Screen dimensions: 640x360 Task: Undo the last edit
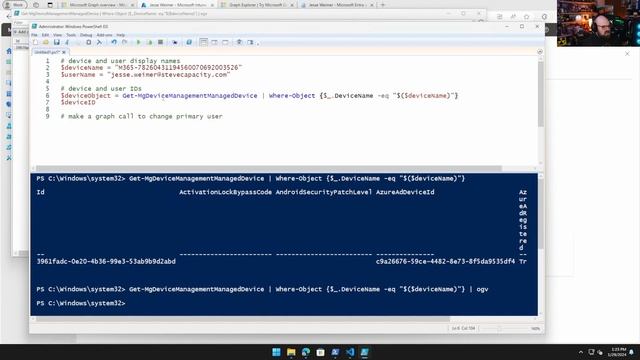114,42
